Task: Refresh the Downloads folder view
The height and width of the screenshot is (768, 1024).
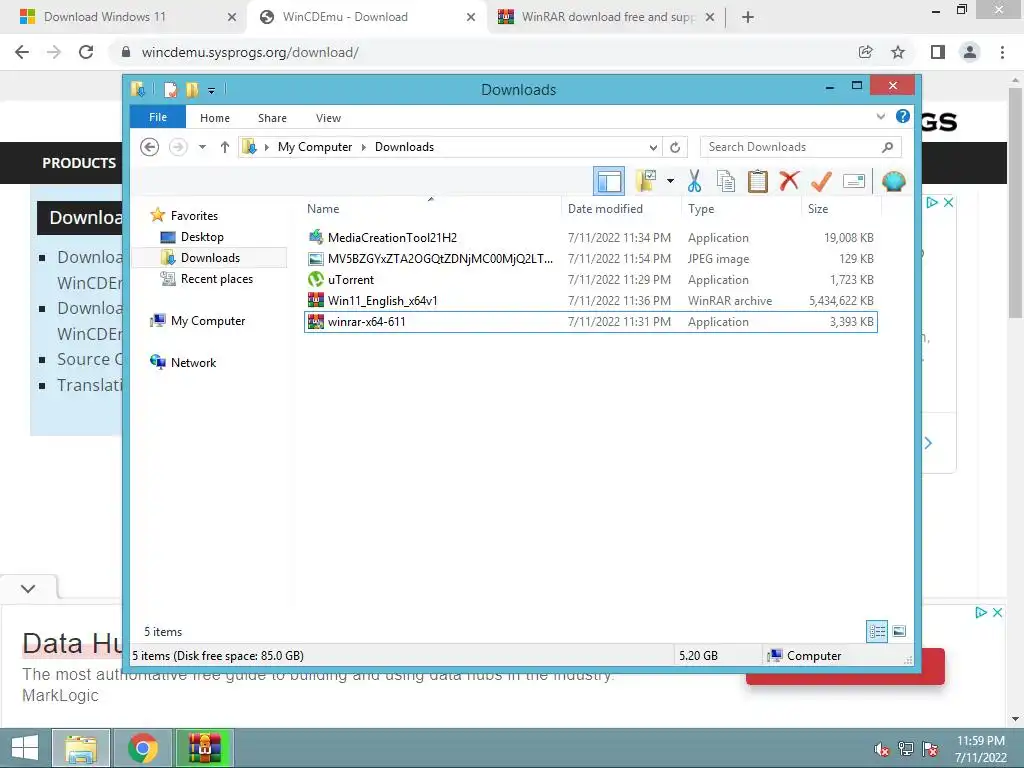Action: click(675, 147)
